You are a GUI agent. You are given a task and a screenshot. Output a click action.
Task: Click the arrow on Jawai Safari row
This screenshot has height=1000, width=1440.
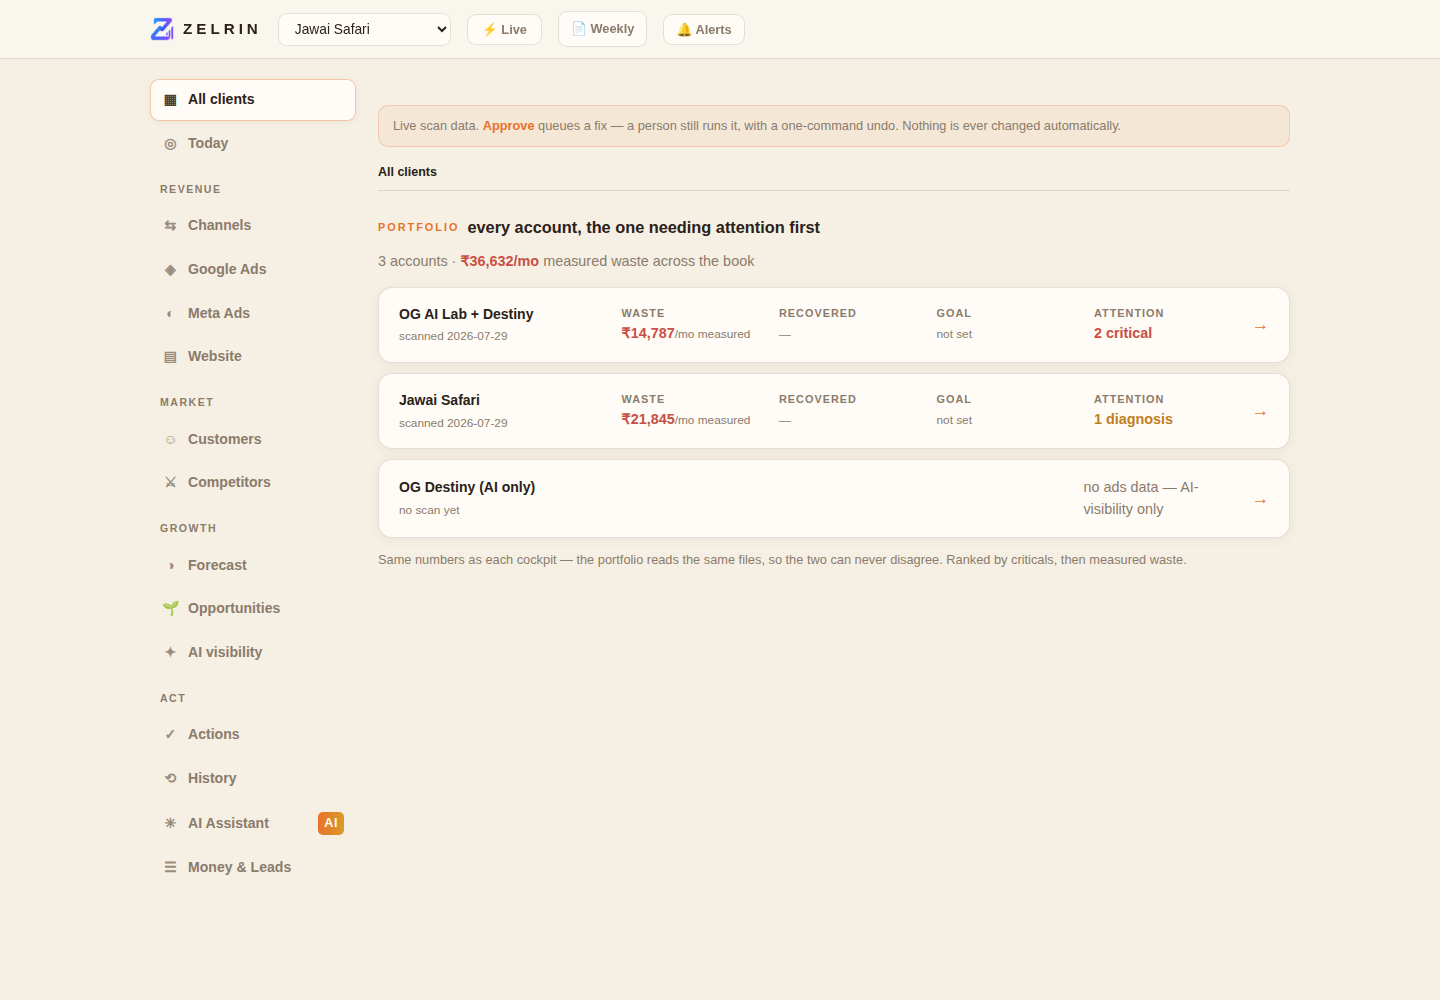(x=1260, y=413)
